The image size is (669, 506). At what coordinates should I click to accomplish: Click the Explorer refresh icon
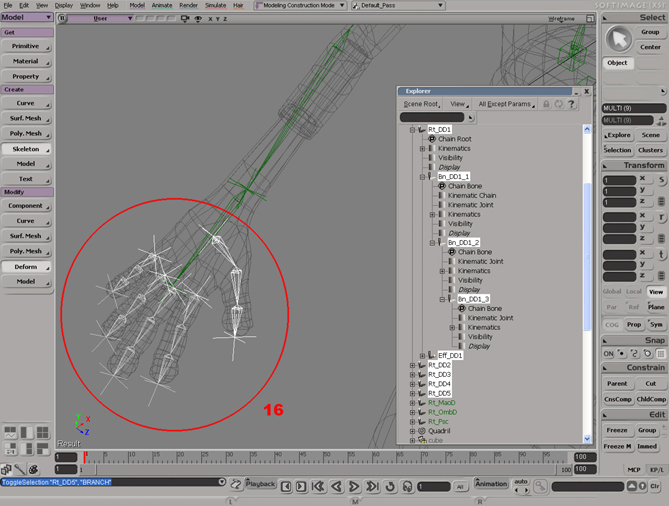558,104
